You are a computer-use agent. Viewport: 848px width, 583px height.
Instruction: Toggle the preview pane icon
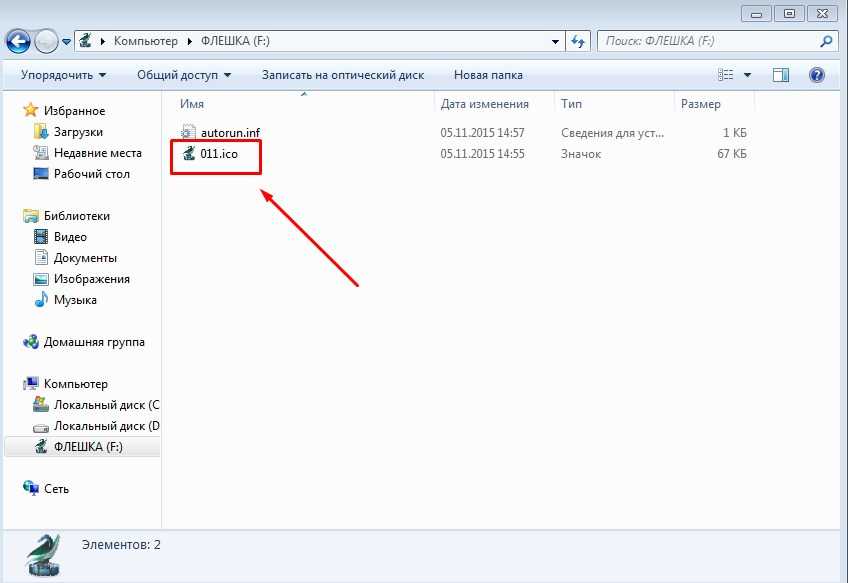(x=782, y=75)
